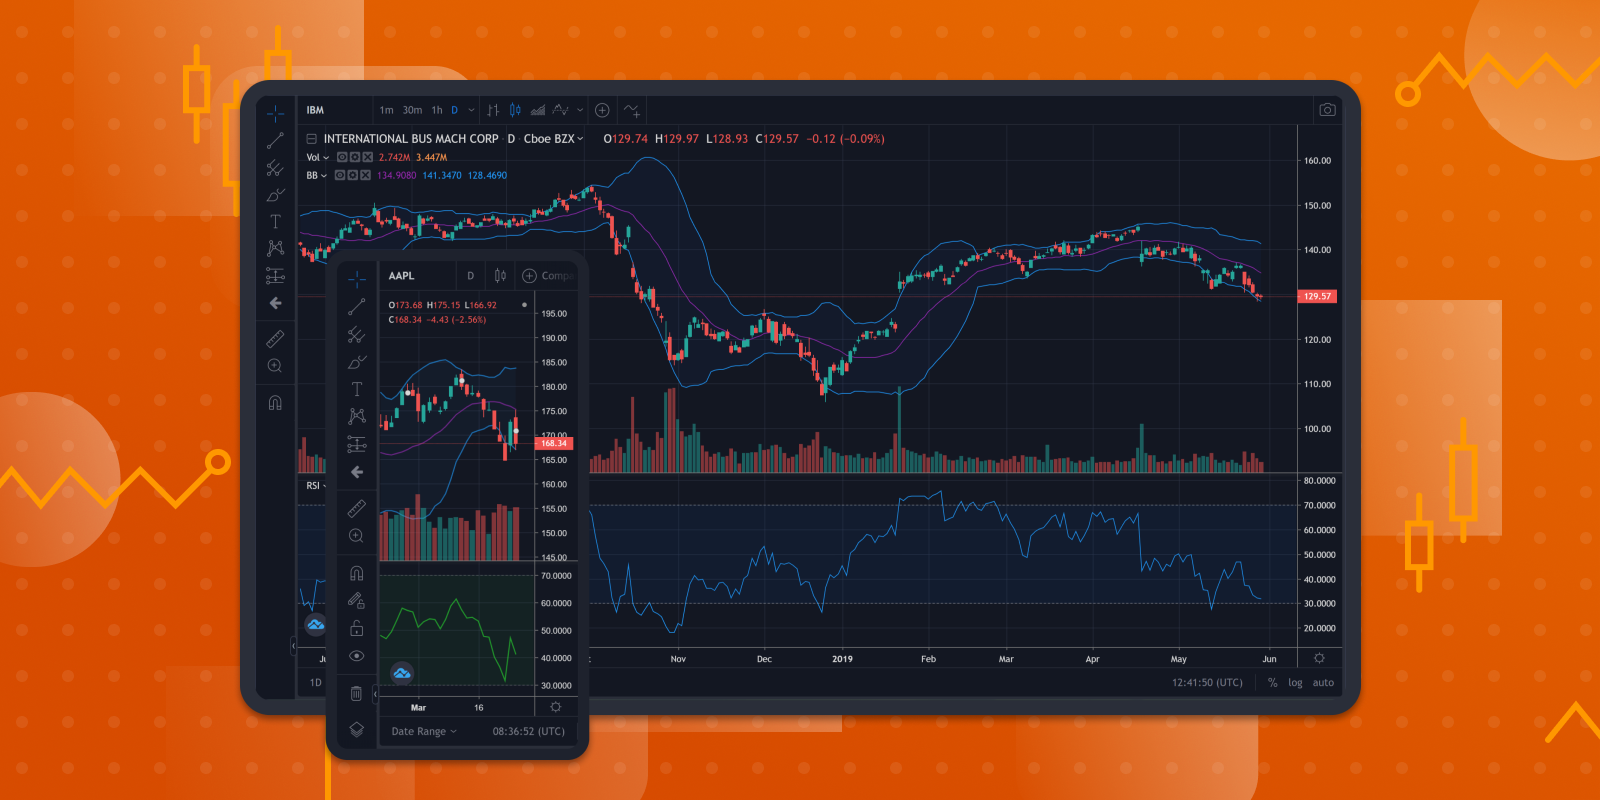Toggle Vol indicator visibility eye
1600x800 pixels.
point(342,158)
